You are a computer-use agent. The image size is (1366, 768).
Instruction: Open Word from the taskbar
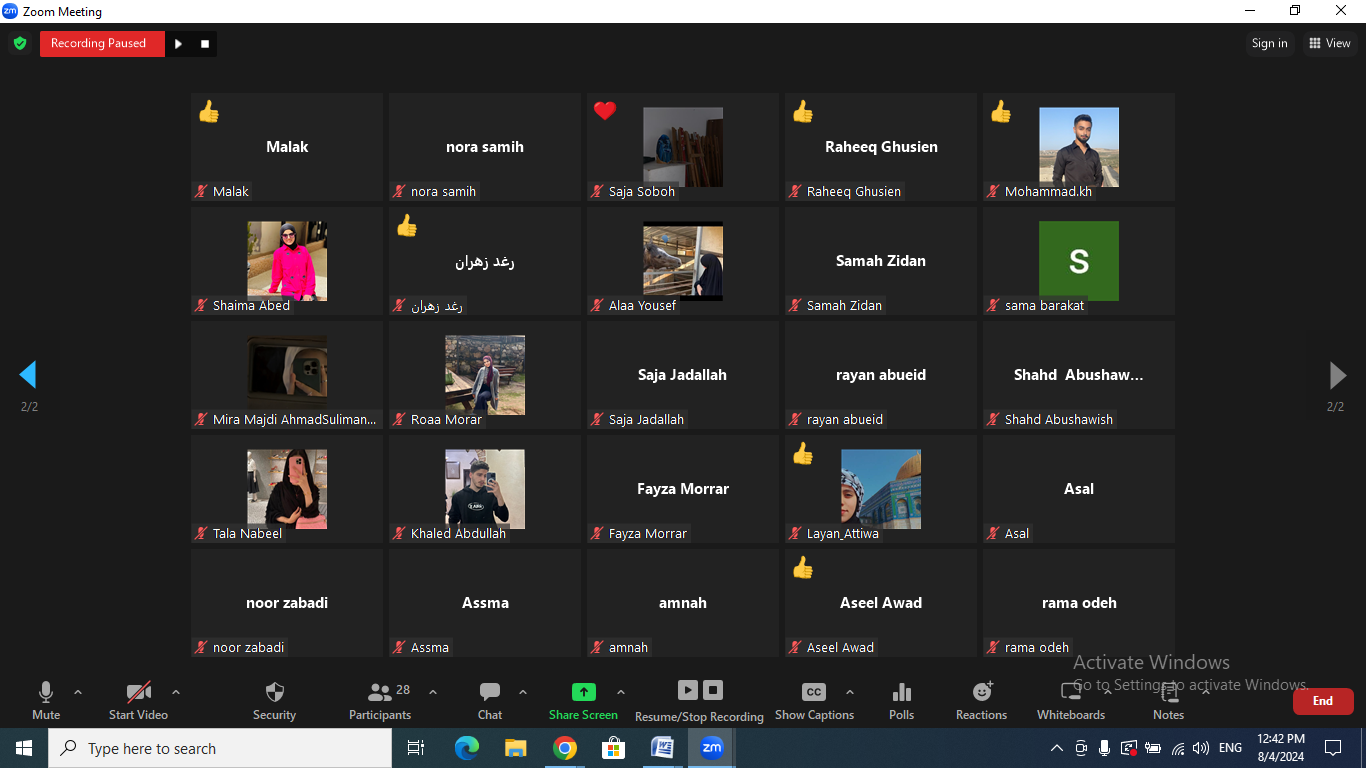[662, 748]
